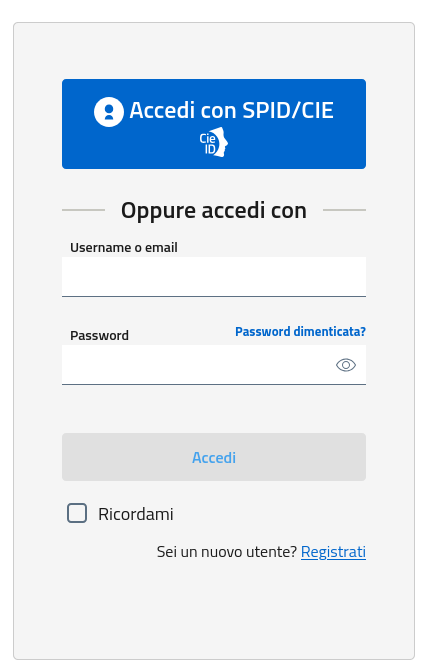This screenshot has height=666, width=422.
Task: Click the user avatar icon on SPID button
Action: click(x=109, y=112)
